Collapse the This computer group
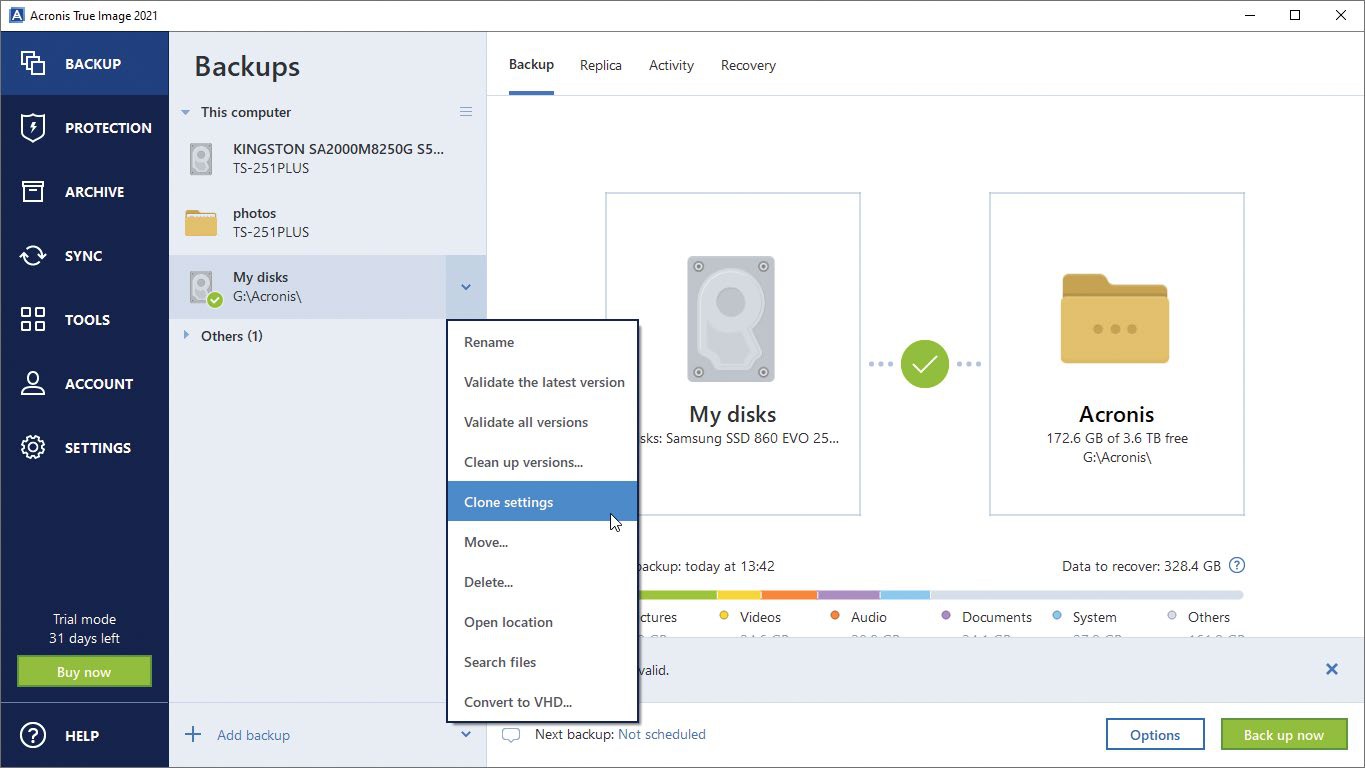Viewport: 1365px width, 768px height. (185, 112)
